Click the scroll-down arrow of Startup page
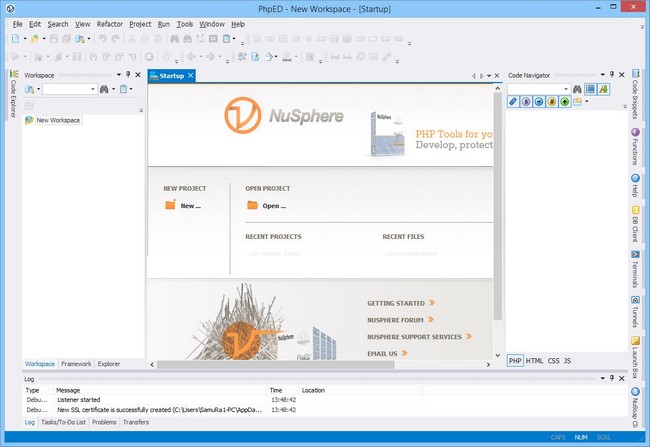The width and height of the screenshot is (650, 447). click(x=498, y=355)
